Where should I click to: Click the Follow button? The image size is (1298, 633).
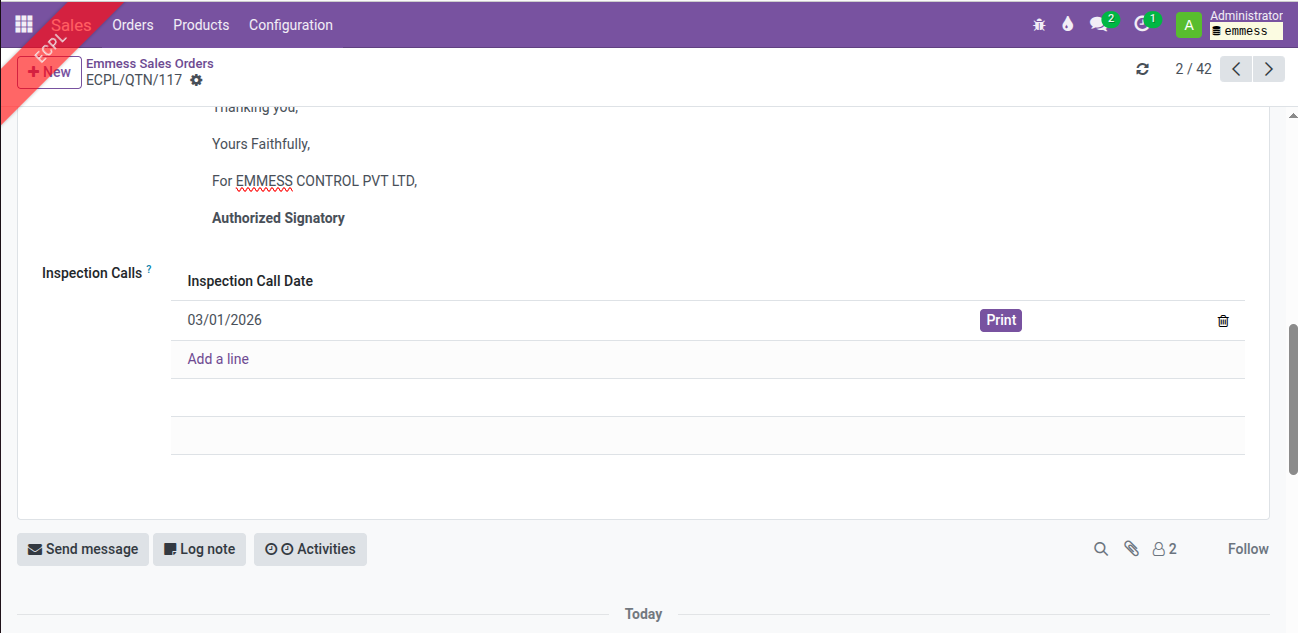tap(1247, 549)
